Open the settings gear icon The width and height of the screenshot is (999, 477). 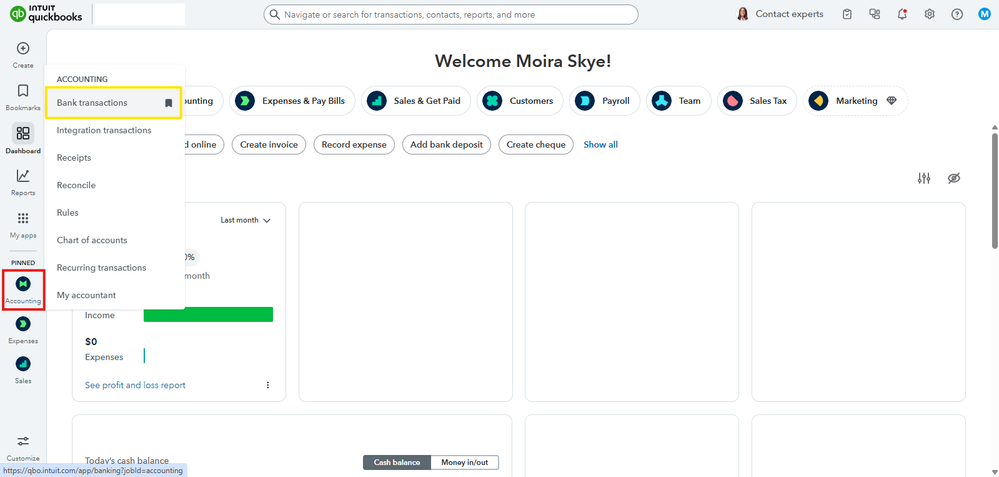click(930, 14)
